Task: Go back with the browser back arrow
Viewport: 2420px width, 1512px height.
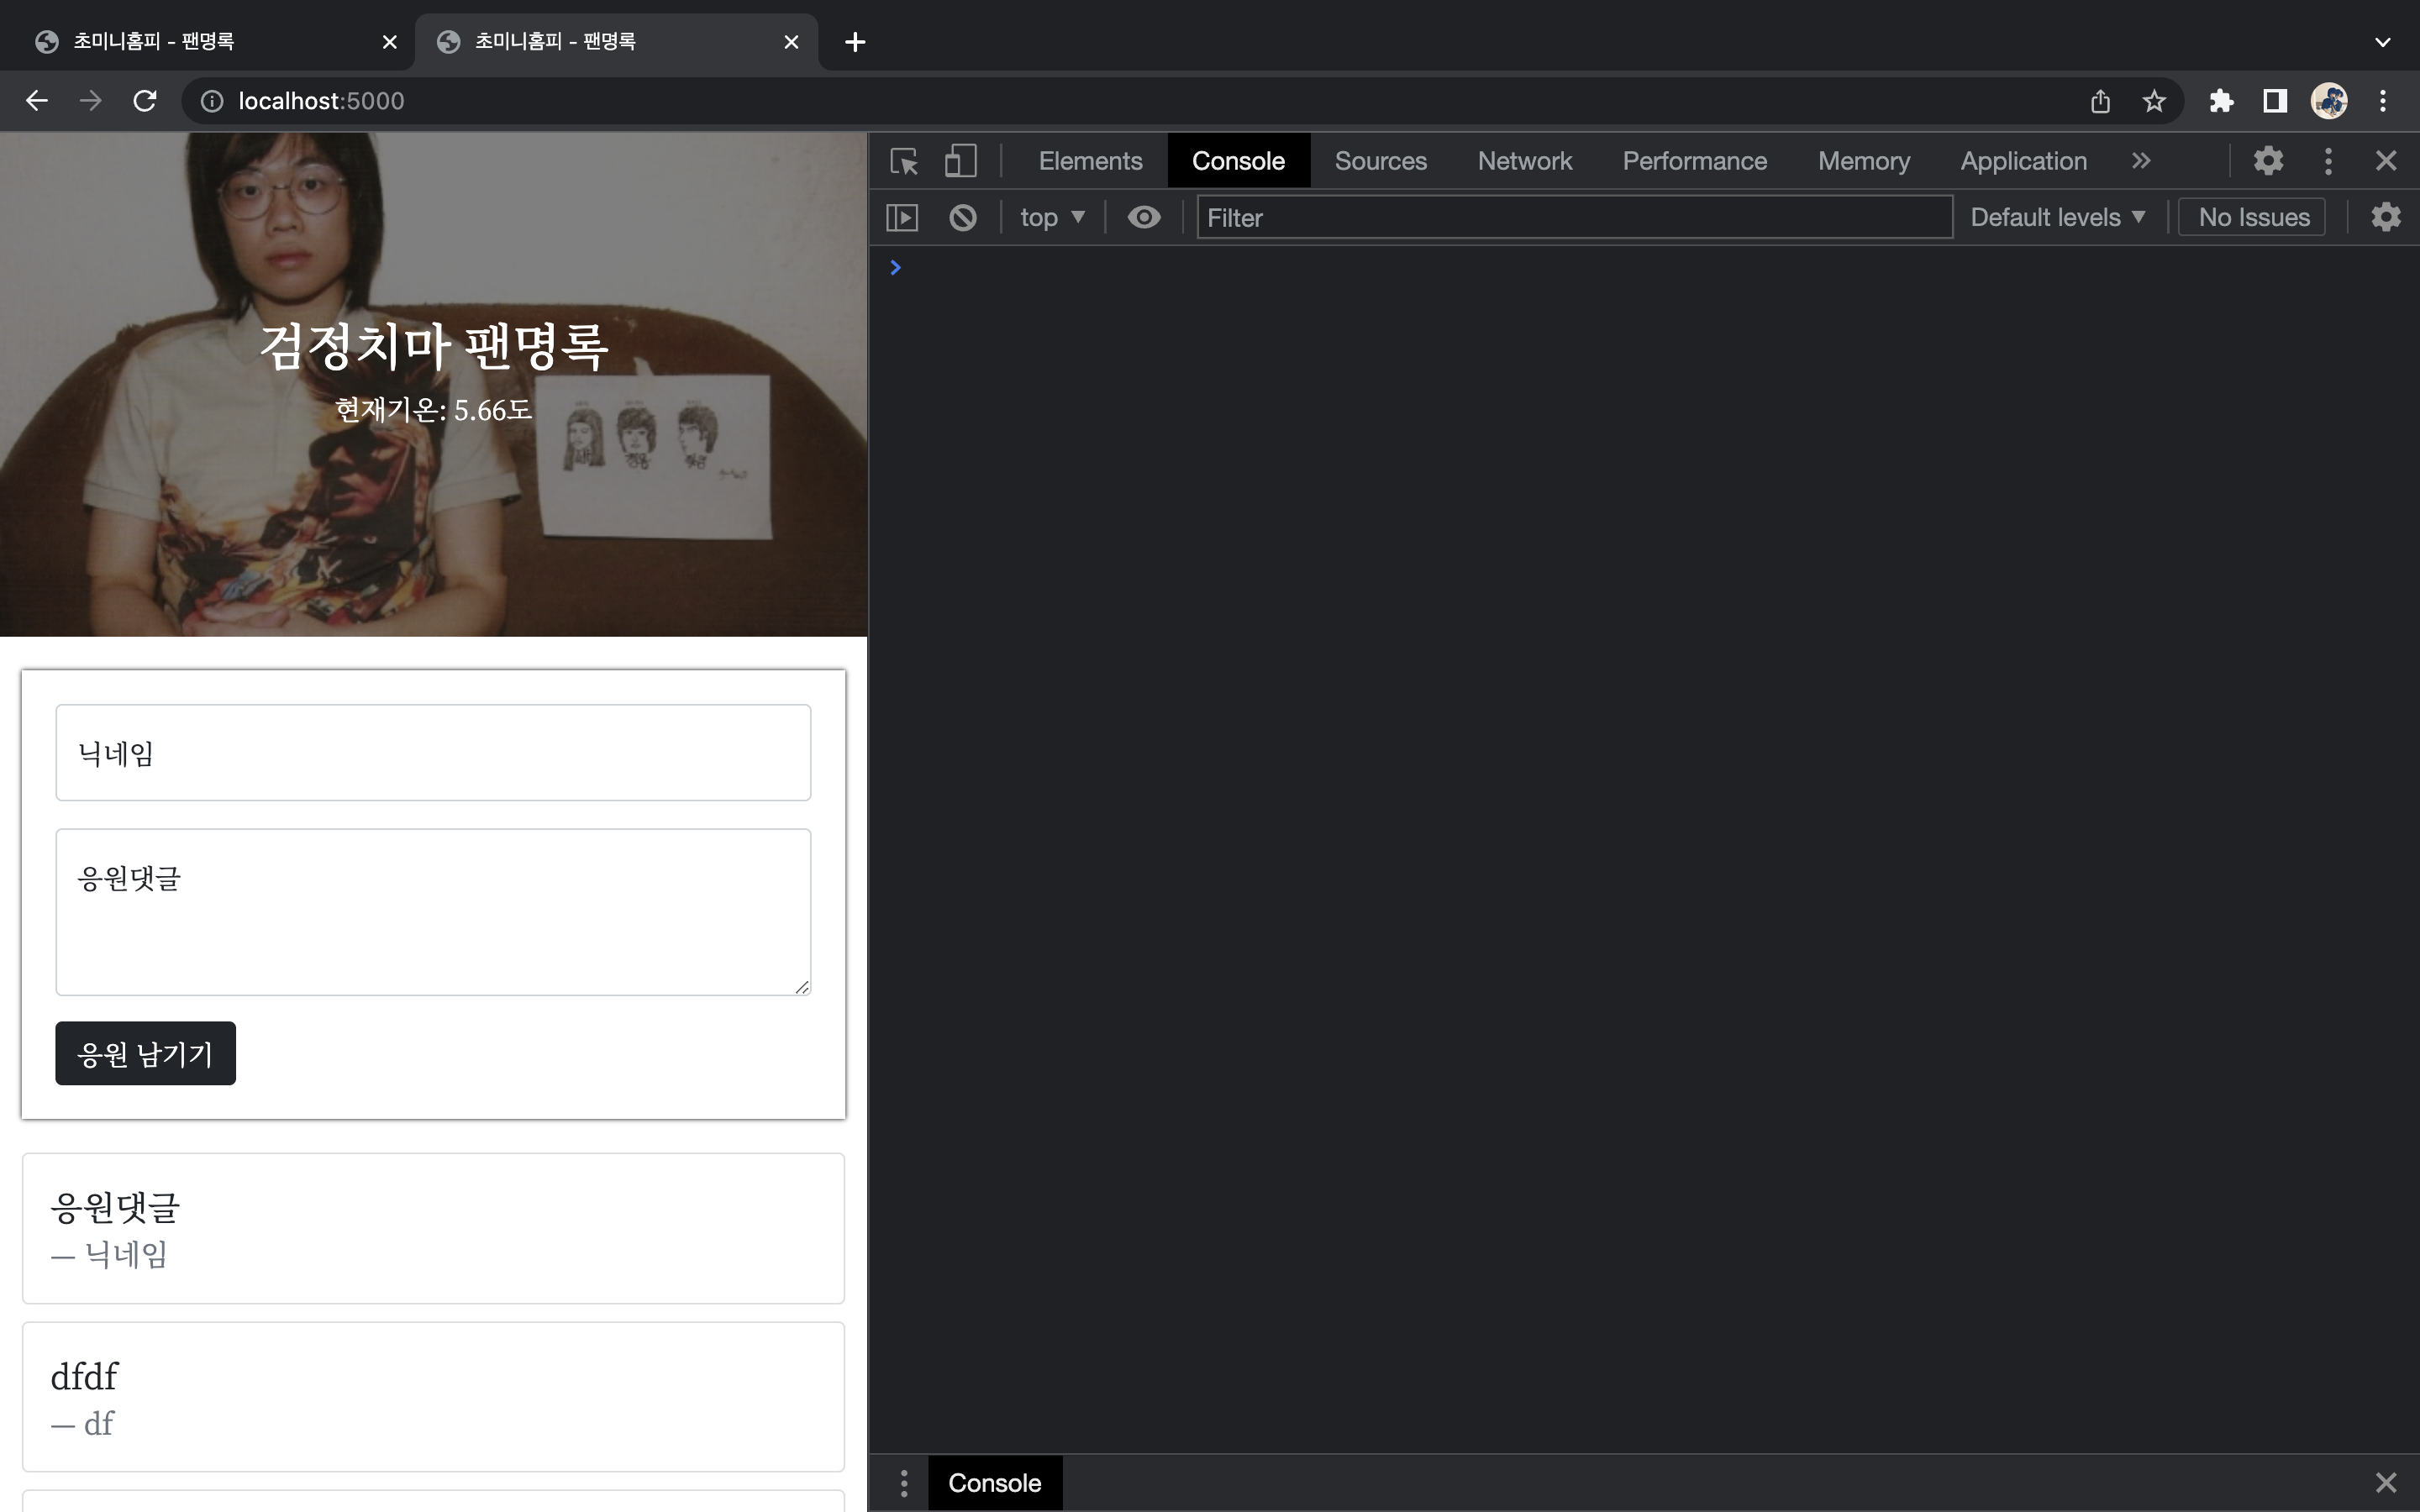Action: pyautogui.click(x=37, y=101)
